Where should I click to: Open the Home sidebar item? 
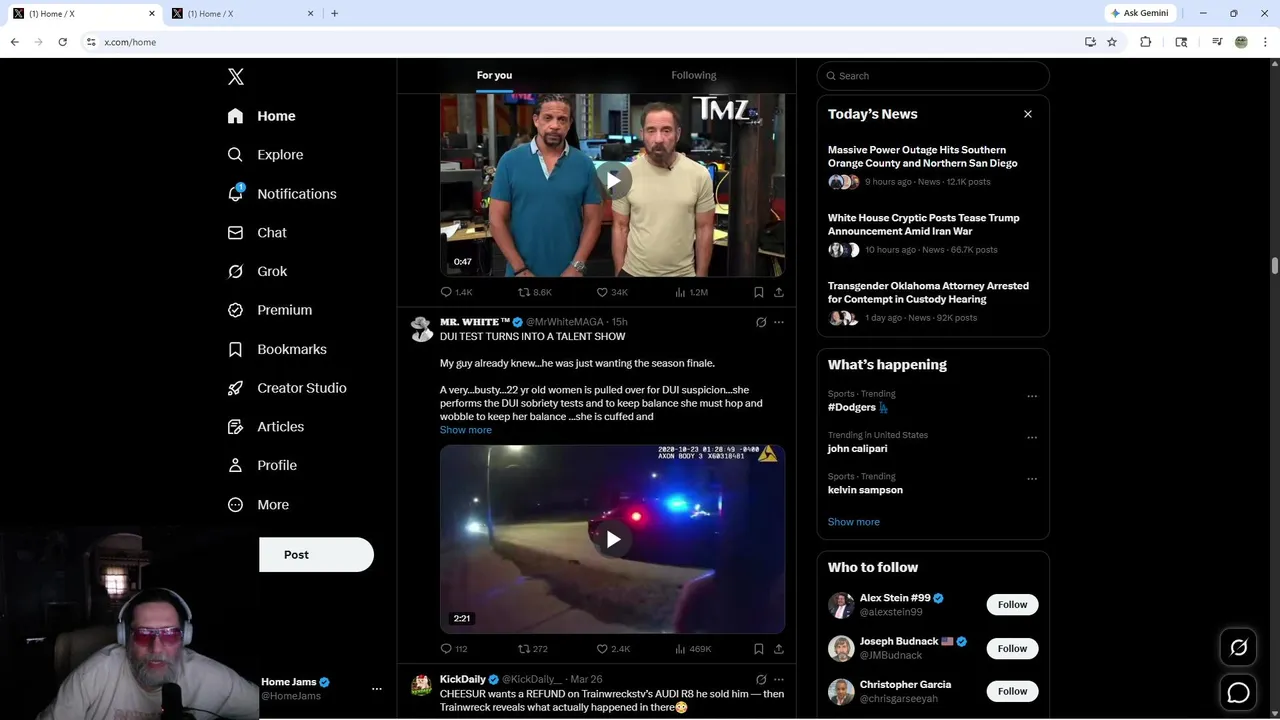click(261, 116)
